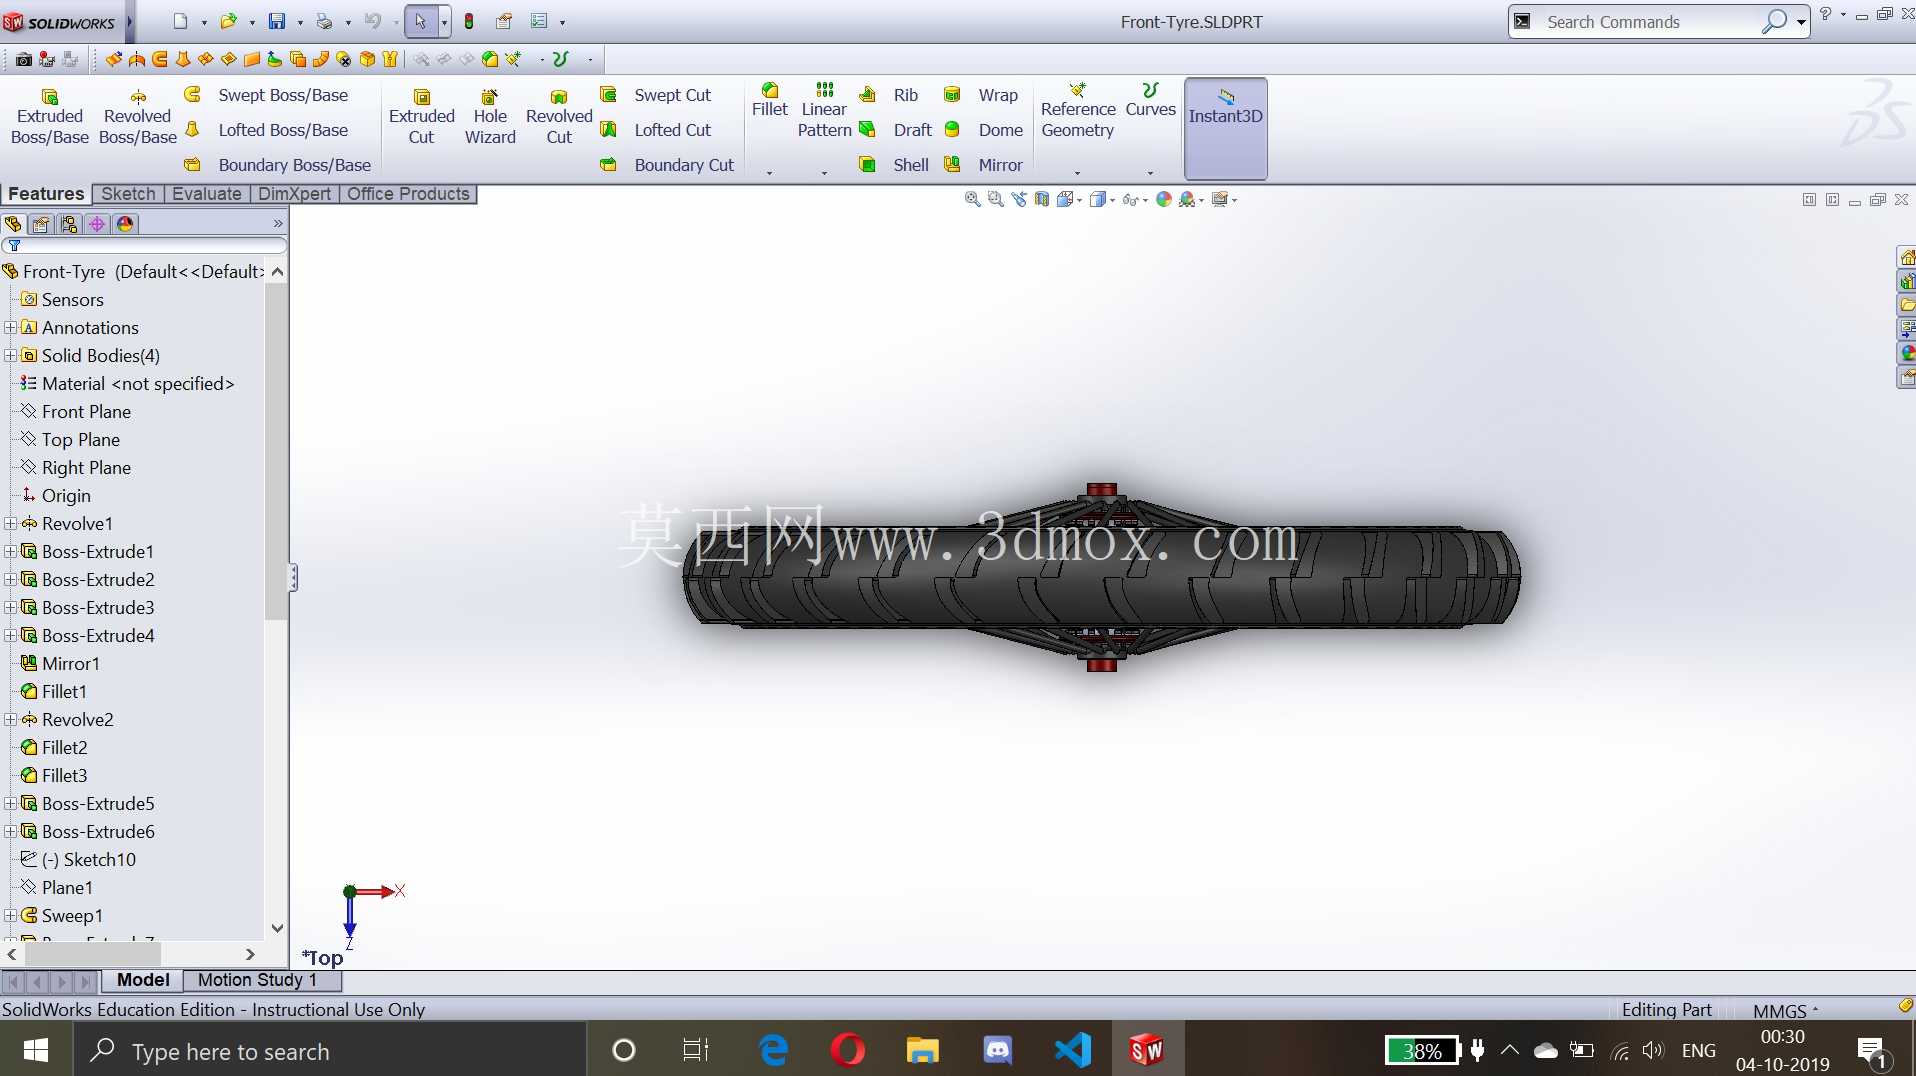Click the Print icon

(324, 21)
